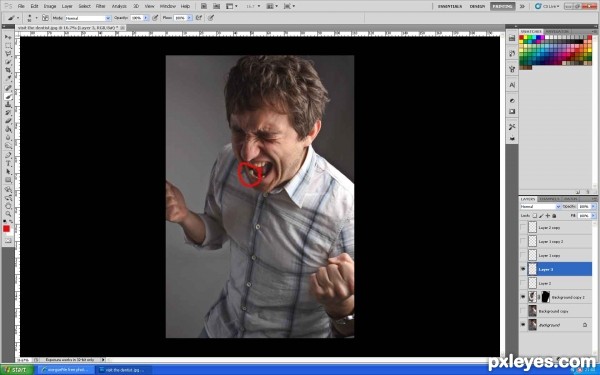Open brush Flow slider arrow
The width and height of the screenshot is (600, 375).
(189, 18)
